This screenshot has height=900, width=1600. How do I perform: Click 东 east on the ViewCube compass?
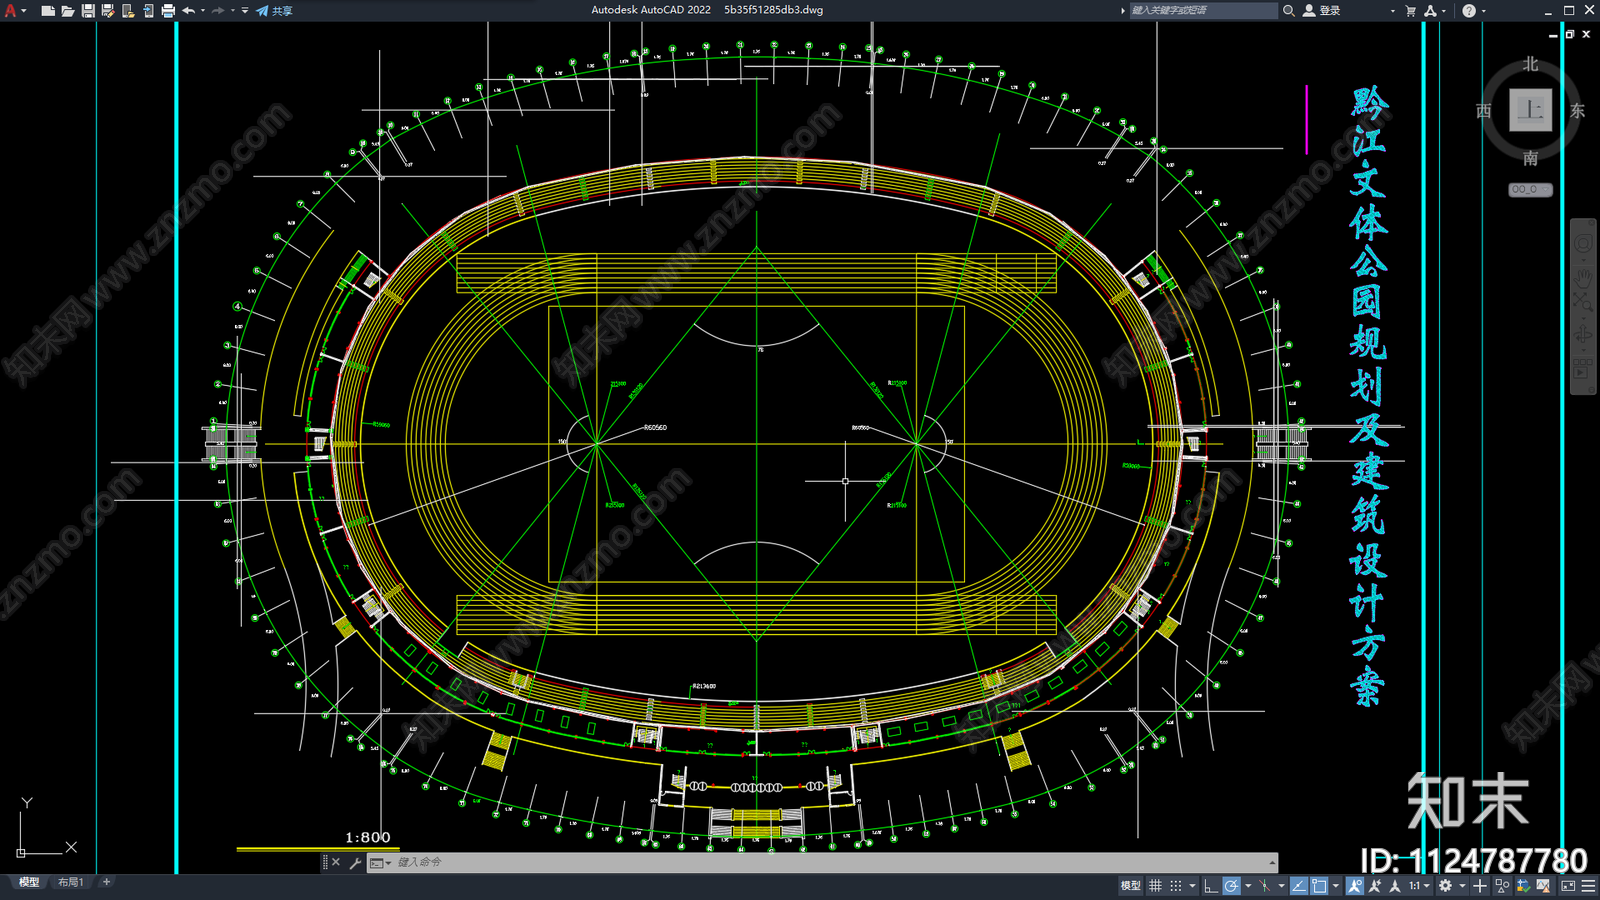[x=1577, y=111]
